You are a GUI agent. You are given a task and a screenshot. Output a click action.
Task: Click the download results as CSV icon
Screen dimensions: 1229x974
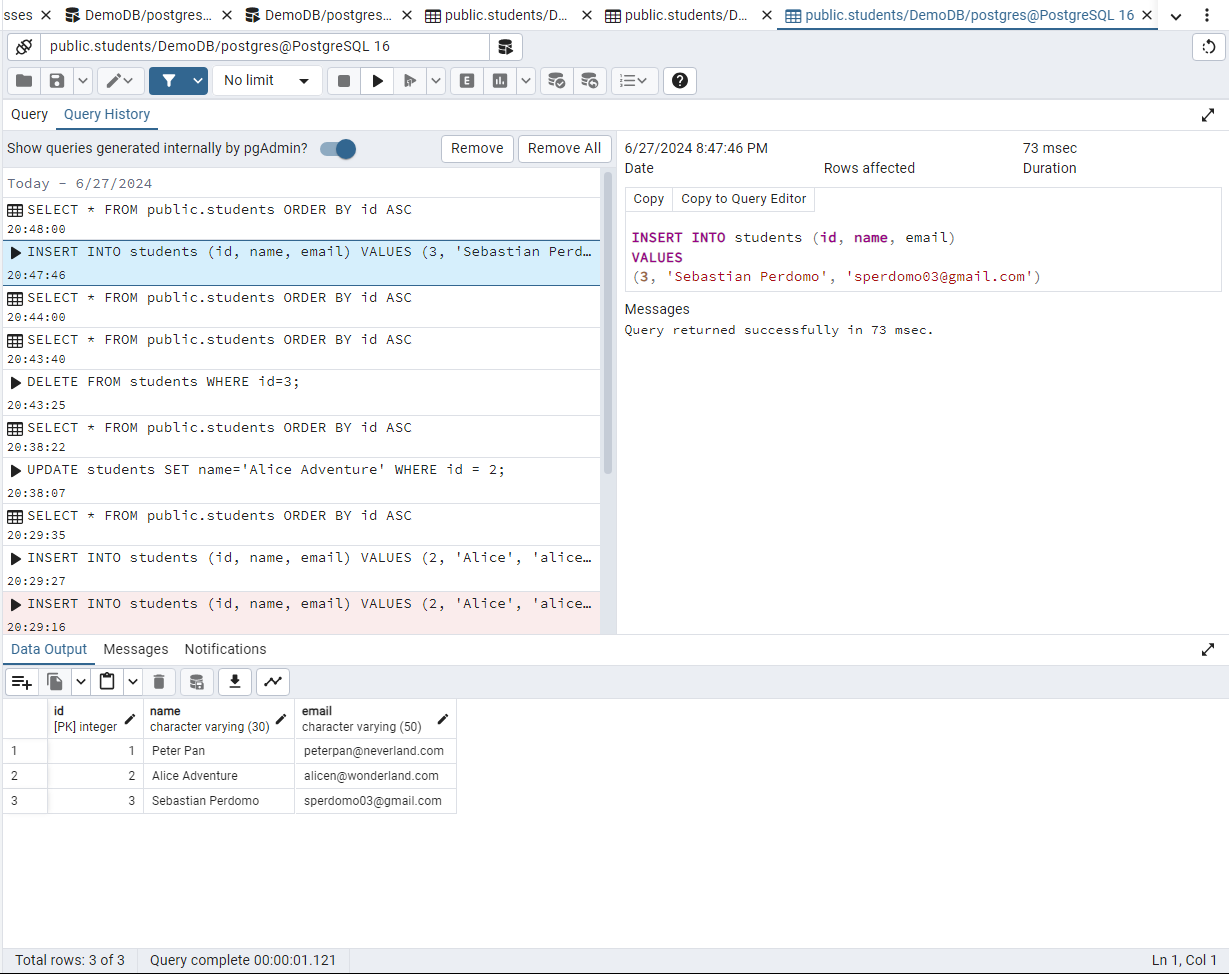(235, 682)
